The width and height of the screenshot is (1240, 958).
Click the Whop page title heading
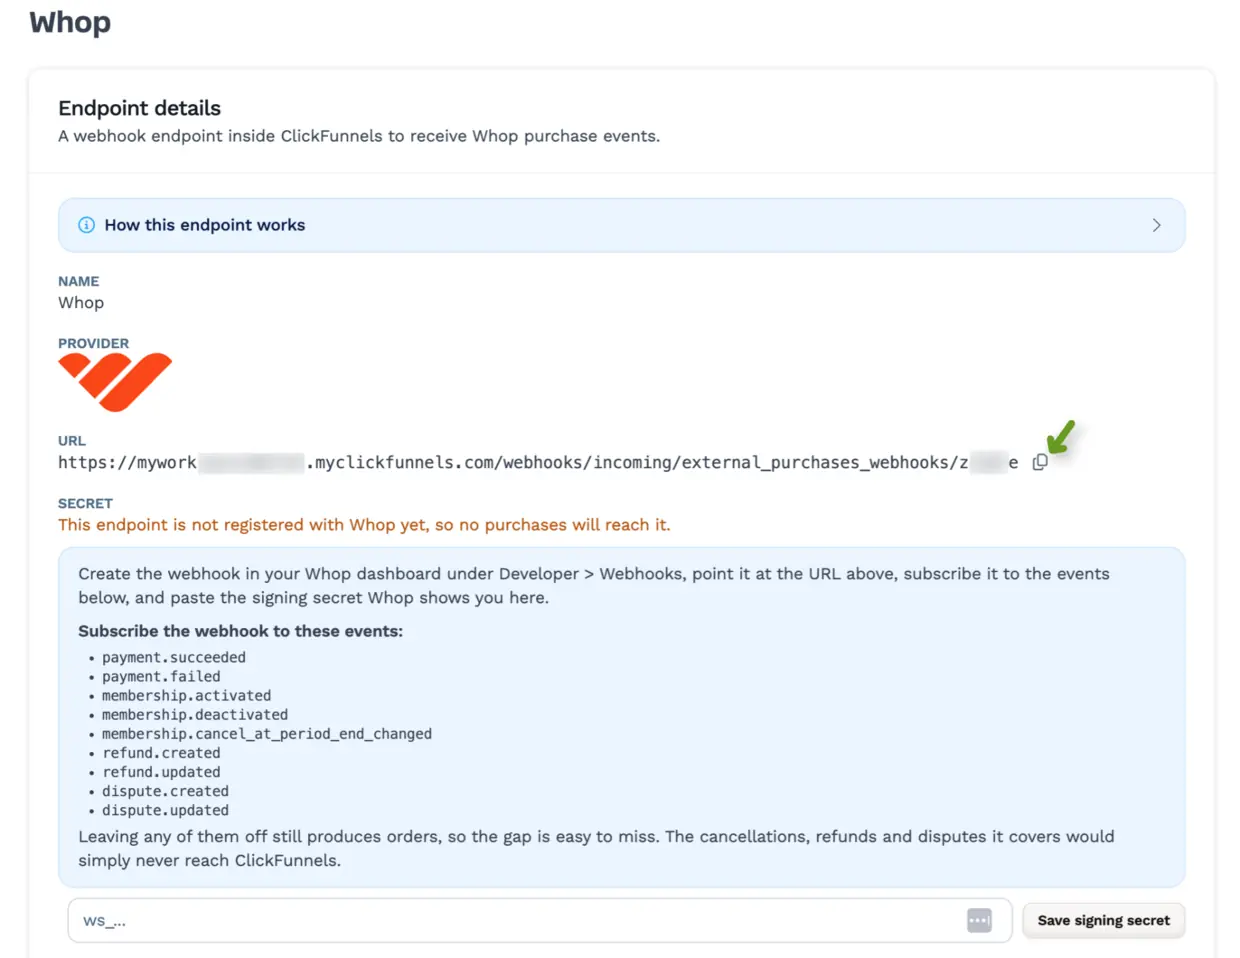coord(70,23)
